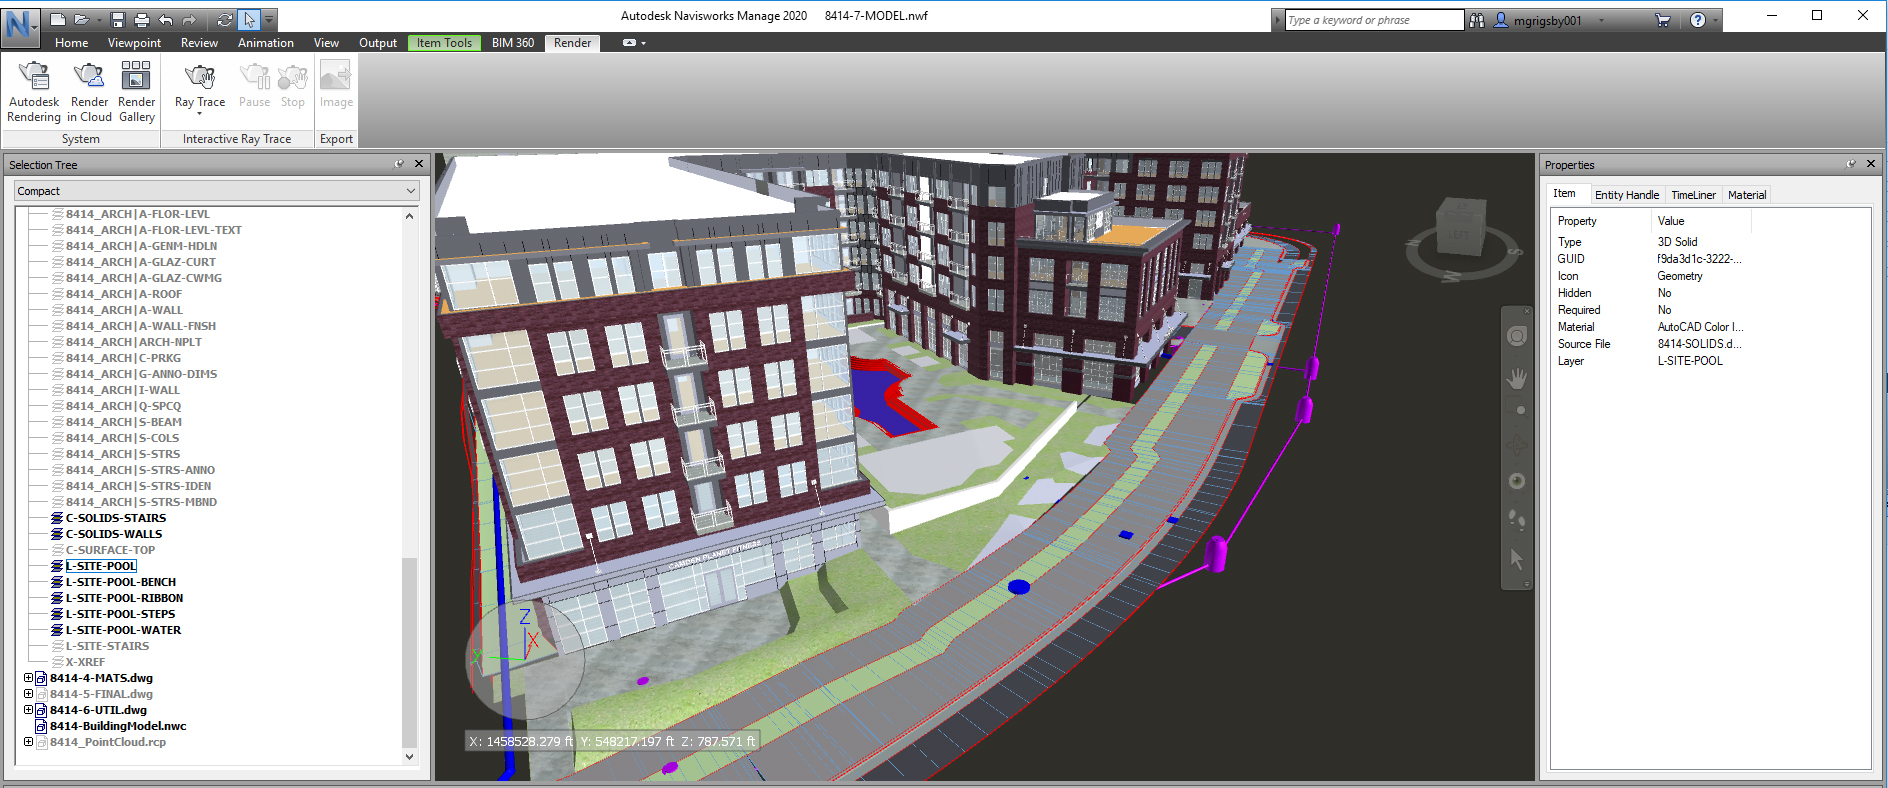
Task: Select 8414-BuildingModel.nwc in tree
Action: point(118,726)
